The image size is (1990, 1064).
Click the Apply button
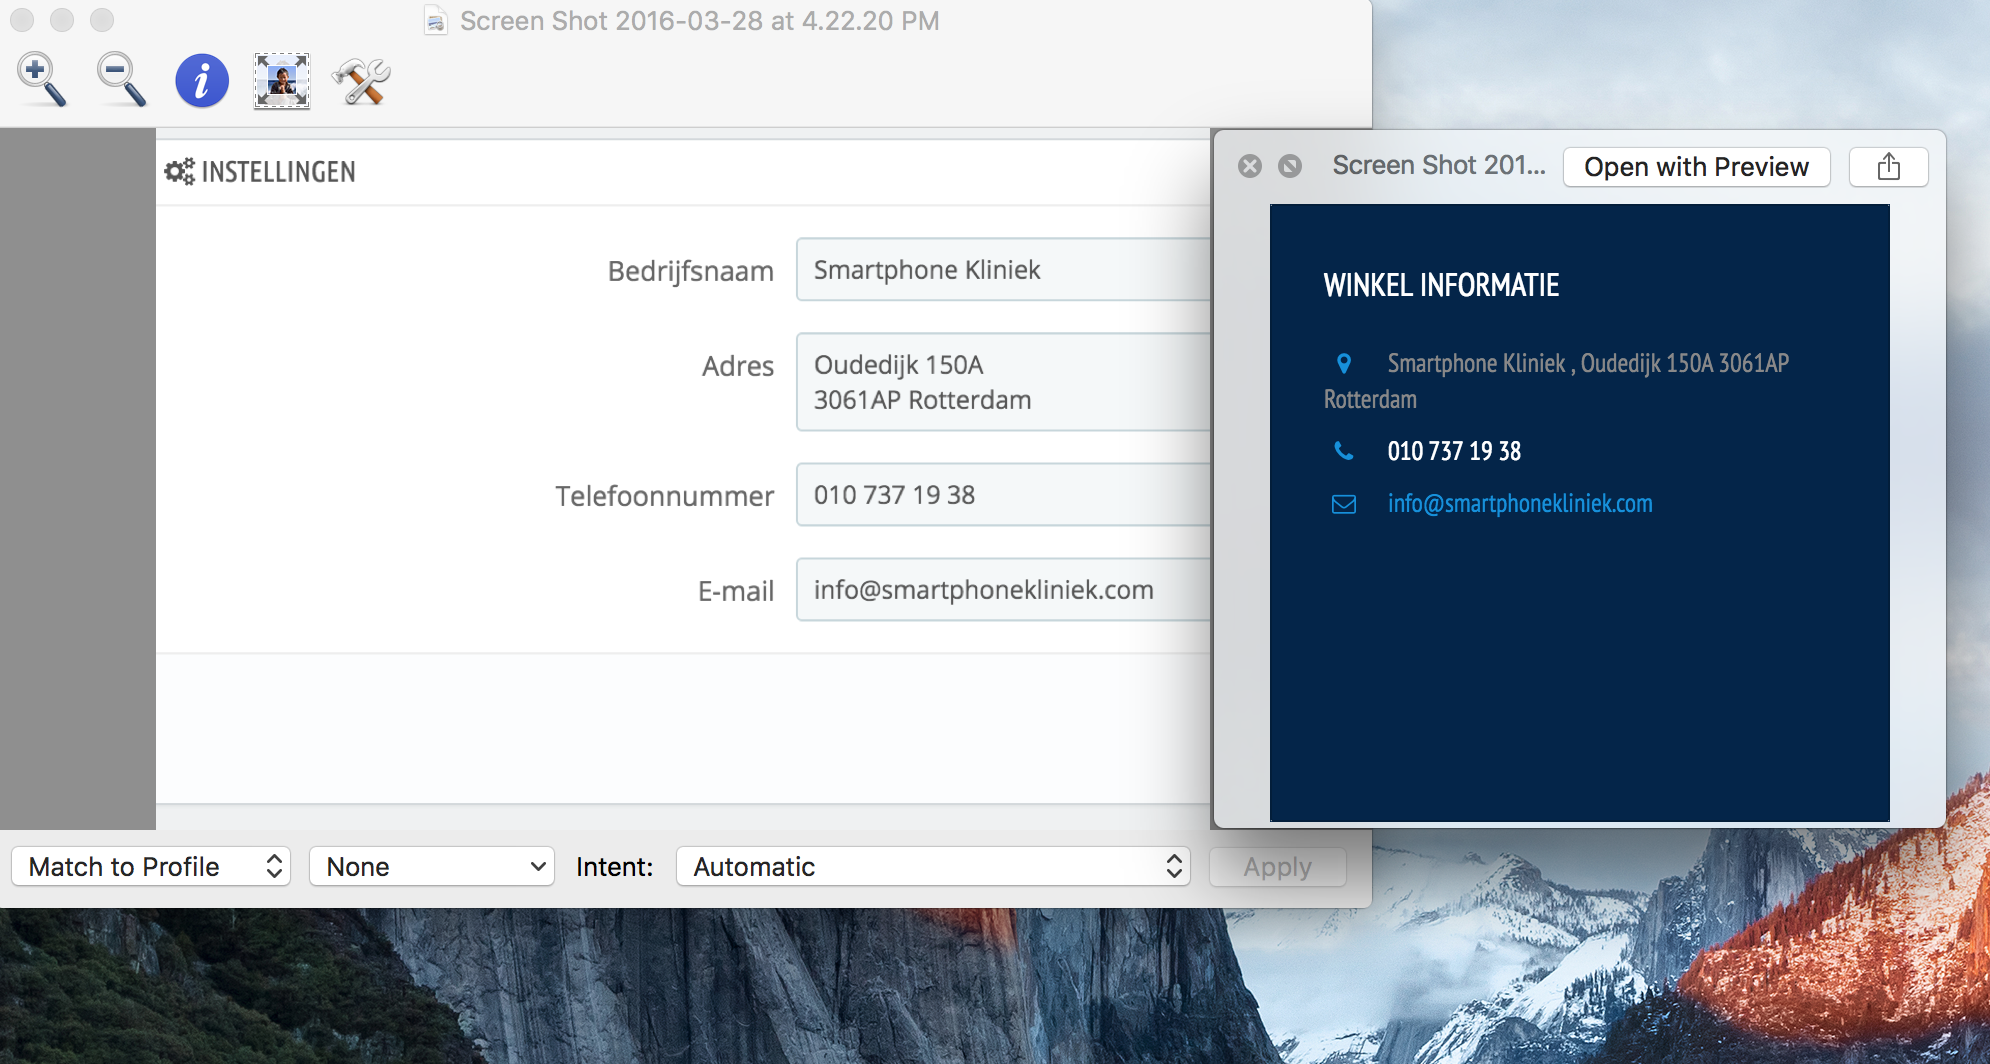1277,866
